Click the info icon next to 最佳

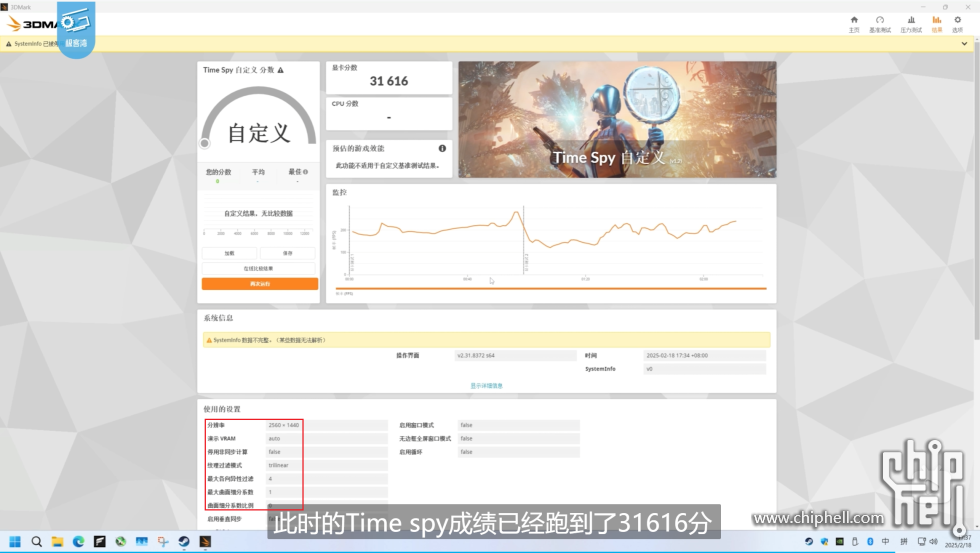click(x=305, y=172)
